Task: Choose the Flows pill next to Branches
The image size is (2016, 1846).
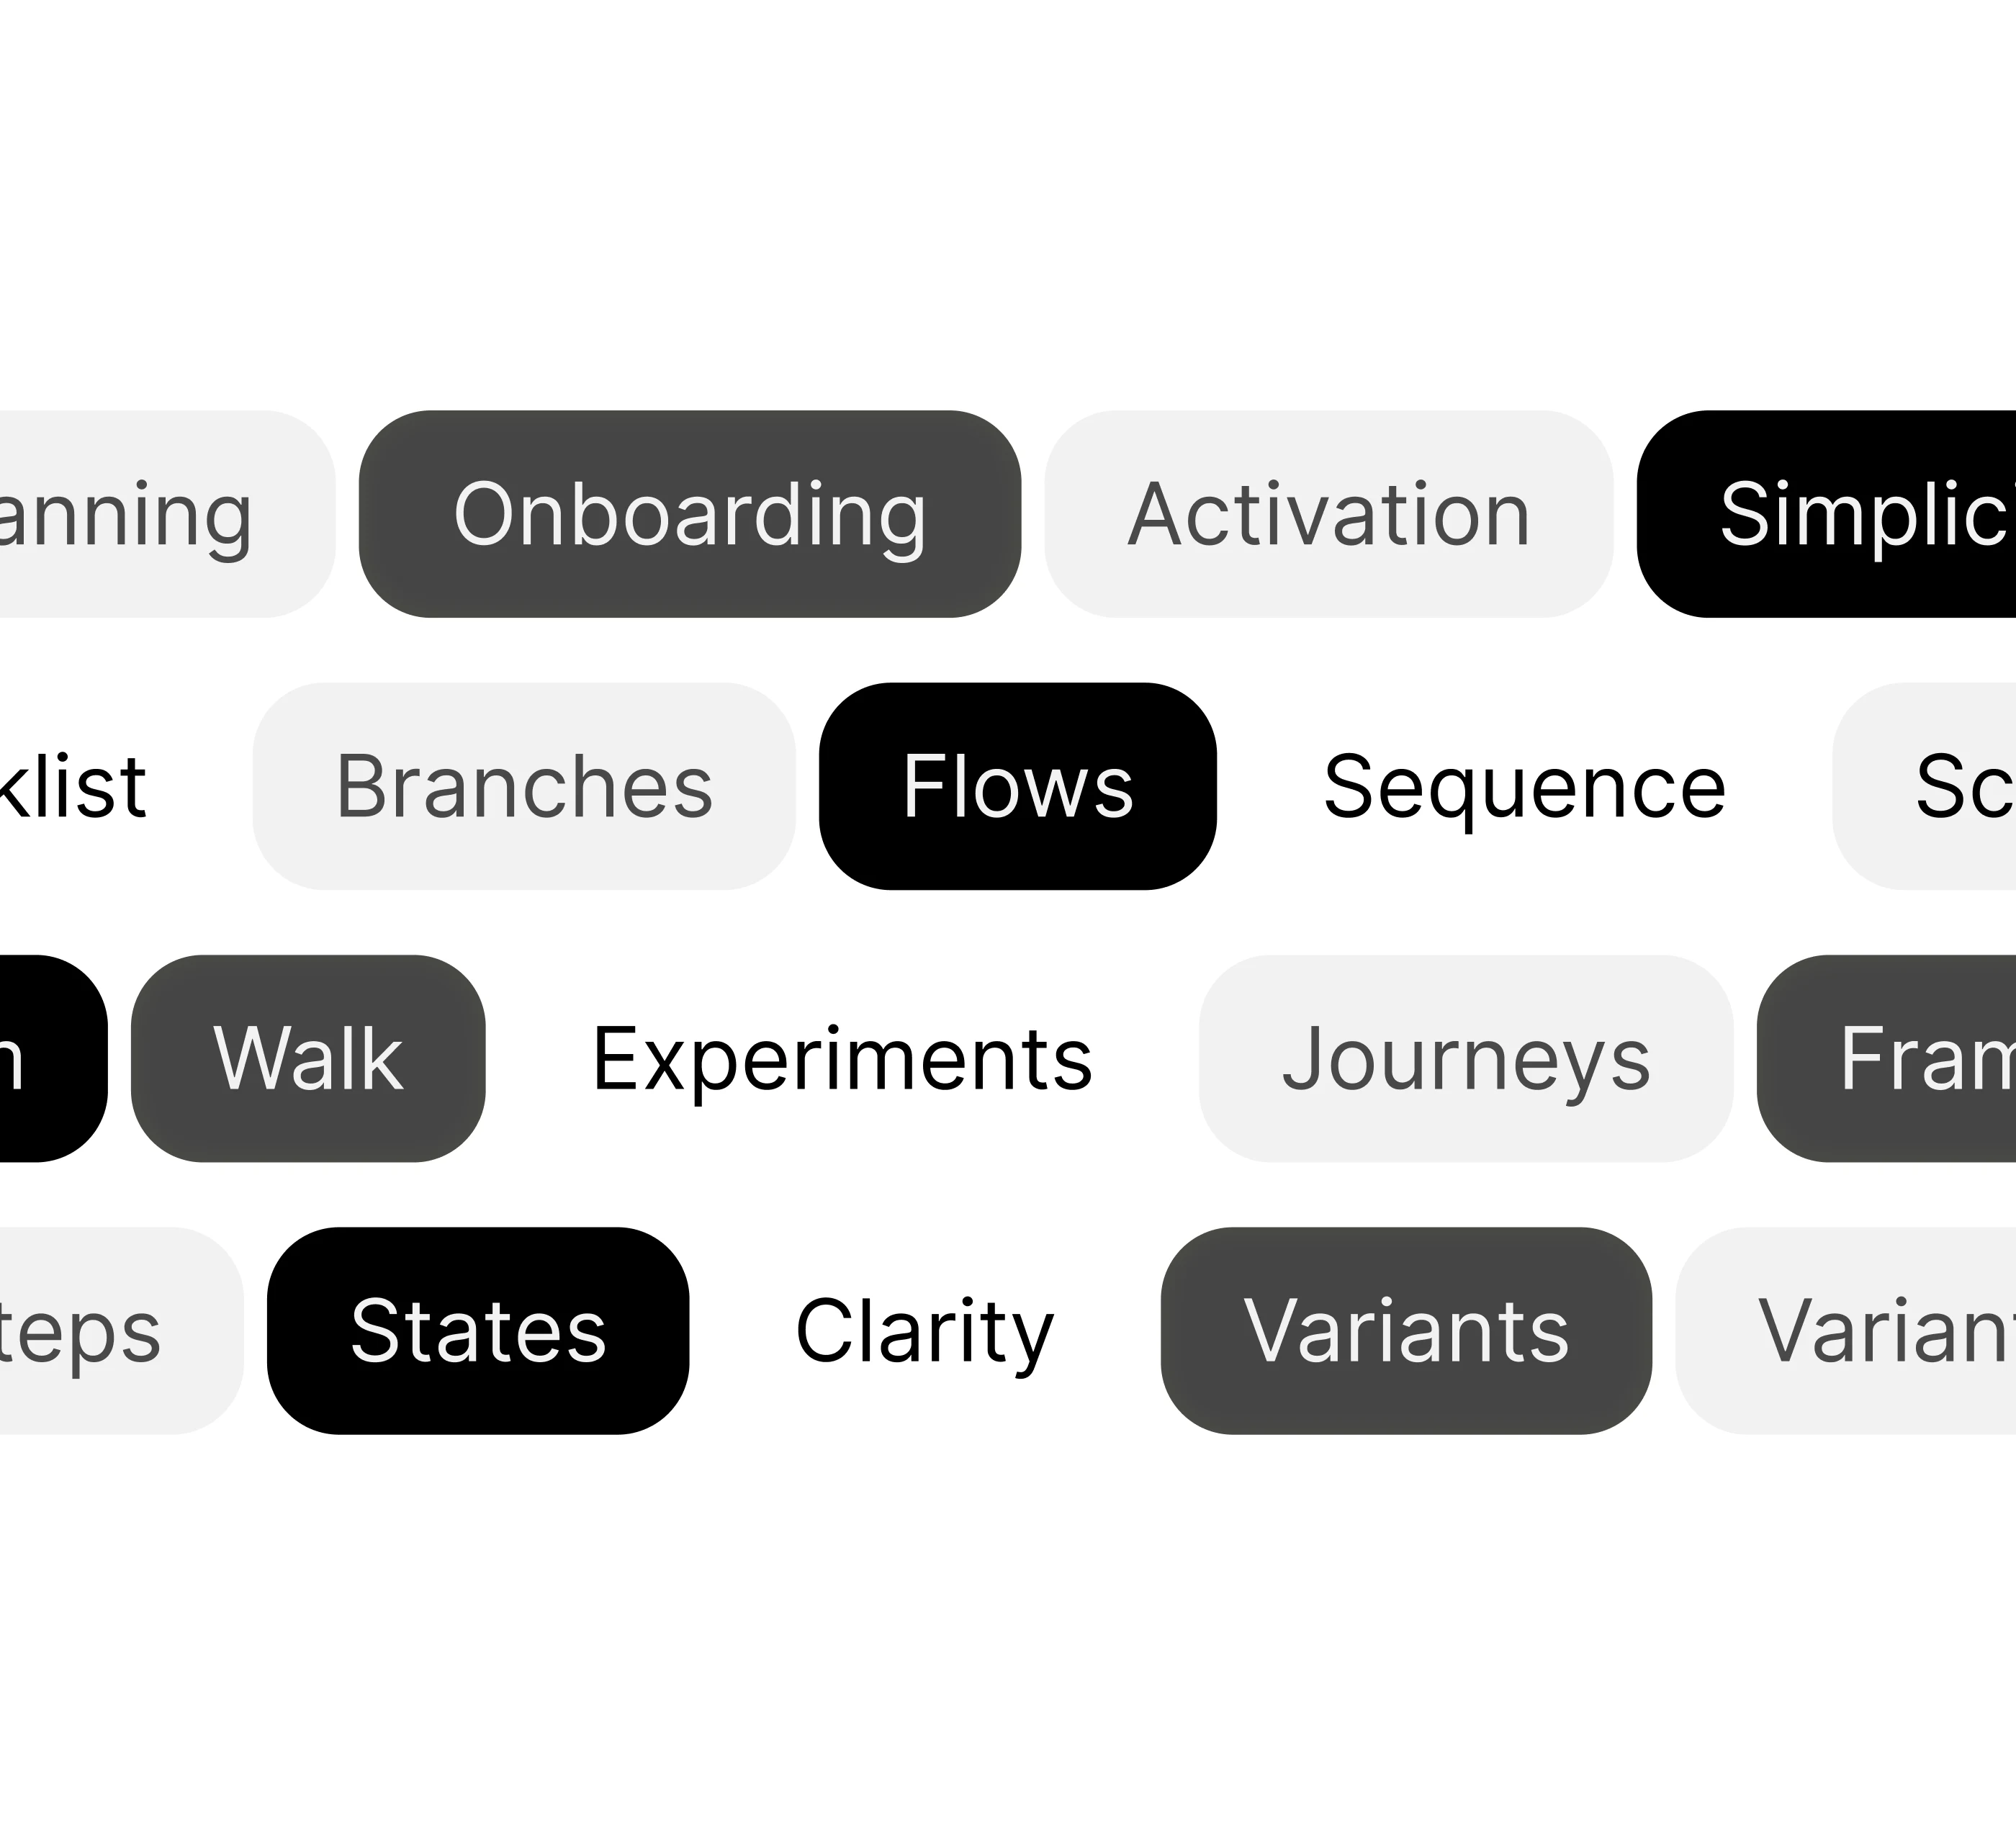Action: click(x=1017, y=786)
